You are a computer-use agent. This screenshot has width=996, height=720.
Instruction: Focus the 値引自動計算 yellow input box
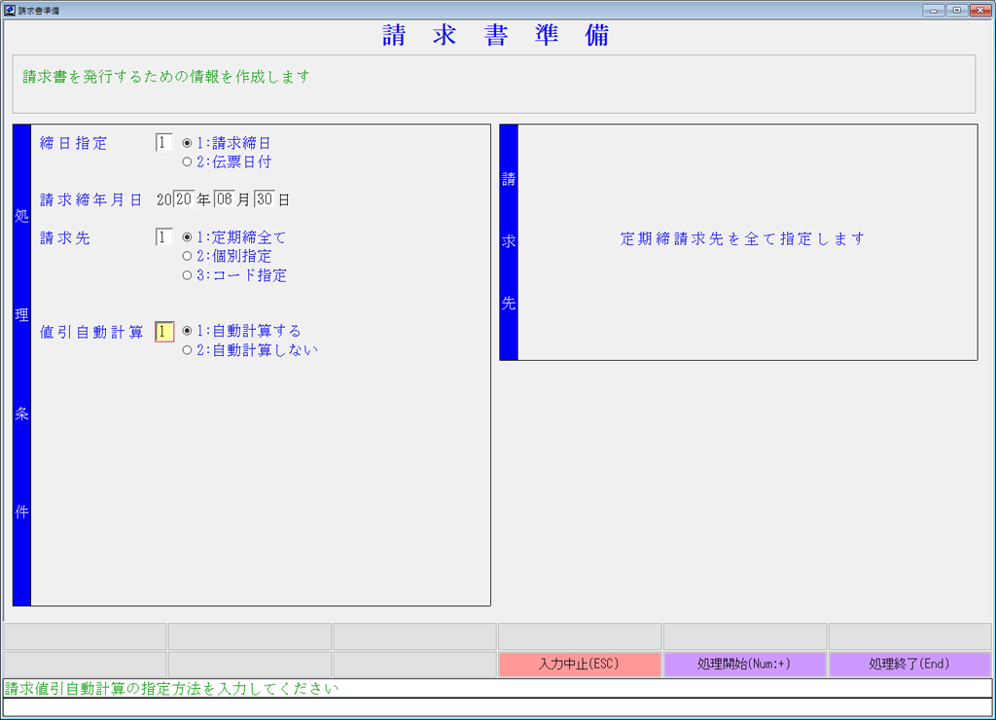(x=164, y=331)
